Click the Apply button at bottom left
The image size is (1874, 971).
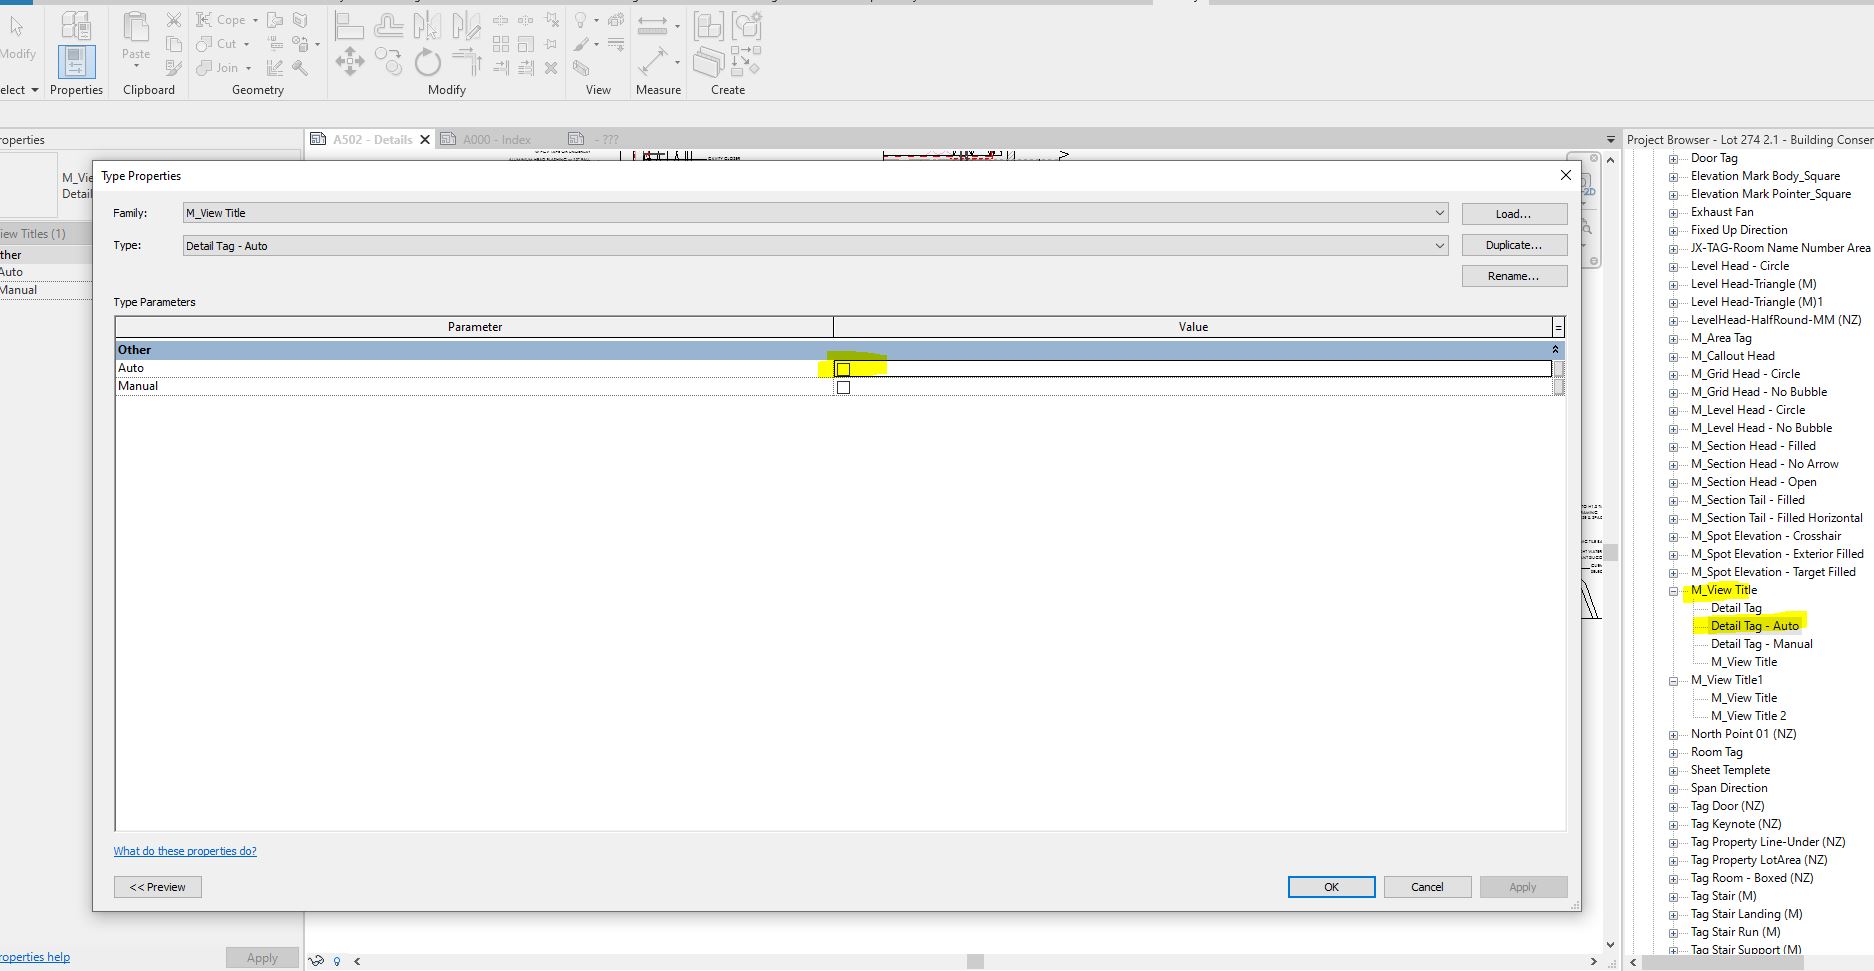(262, 957)
